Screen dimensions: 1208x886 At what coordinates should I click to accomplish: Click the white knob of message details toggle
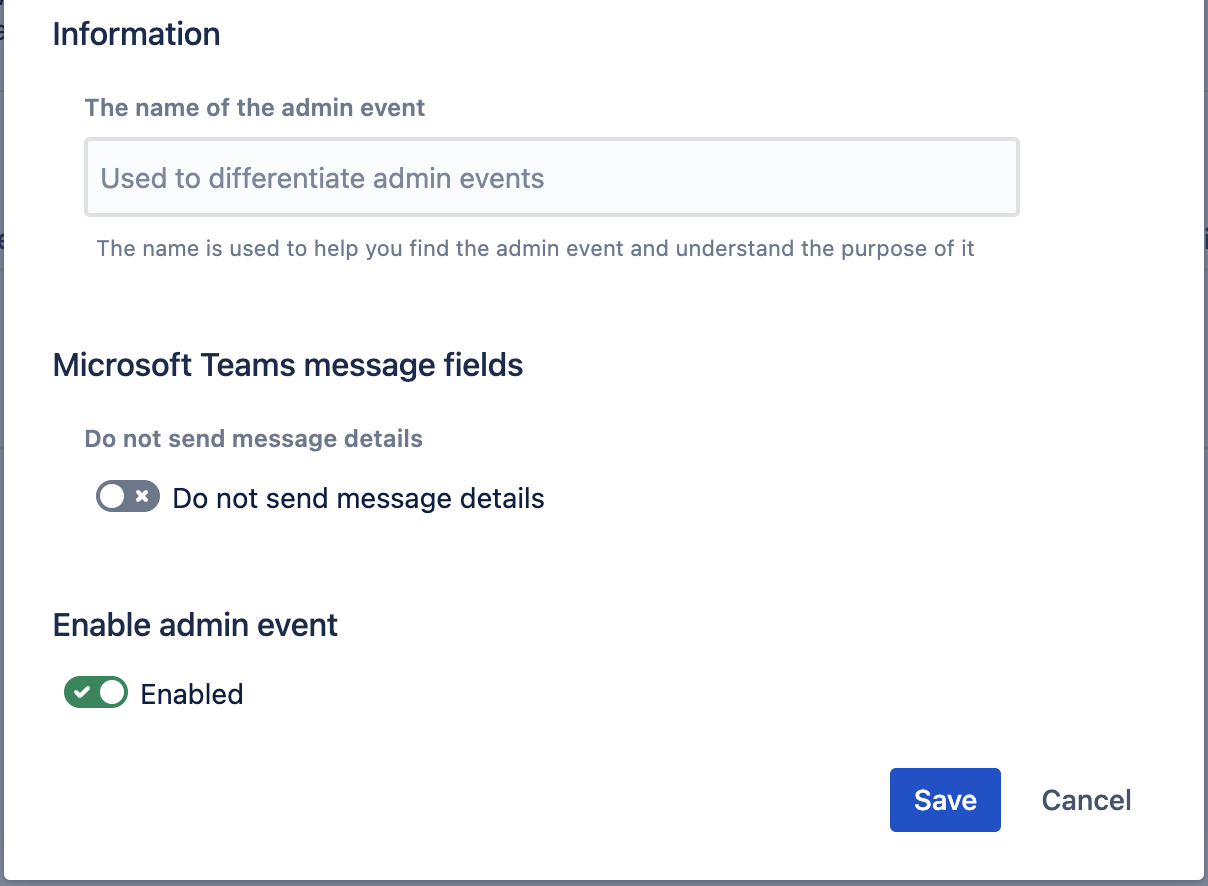tap(112, 497)
